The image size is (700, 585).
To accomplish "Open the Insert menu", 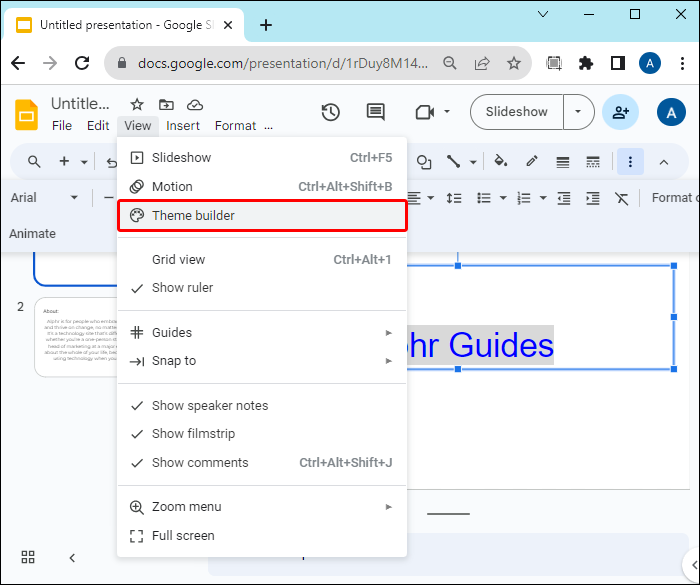I will (183, 126).
